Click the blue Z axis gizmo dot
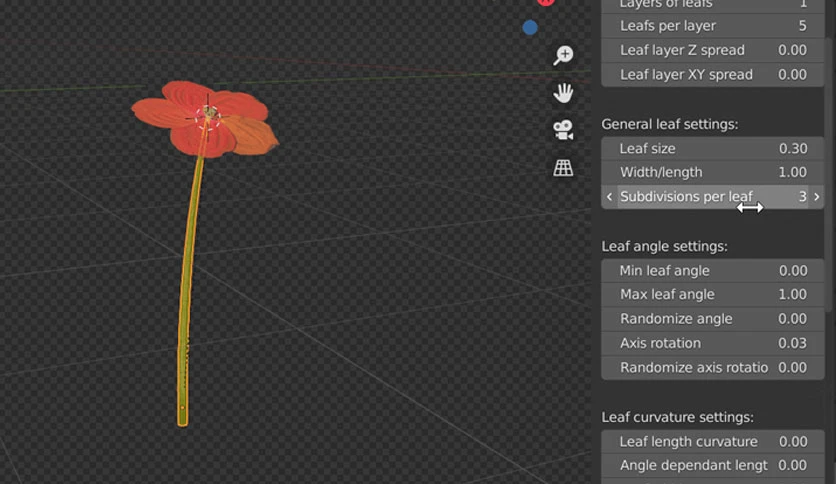836x484 pixels. point(530,27)
